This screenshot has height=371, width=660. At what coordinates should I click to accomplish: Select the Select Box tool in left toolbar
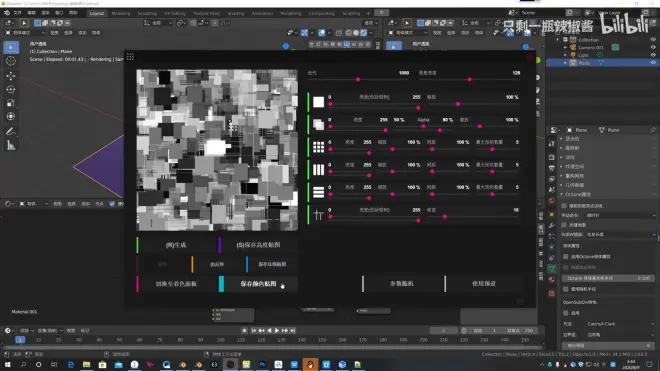point(11,47)
